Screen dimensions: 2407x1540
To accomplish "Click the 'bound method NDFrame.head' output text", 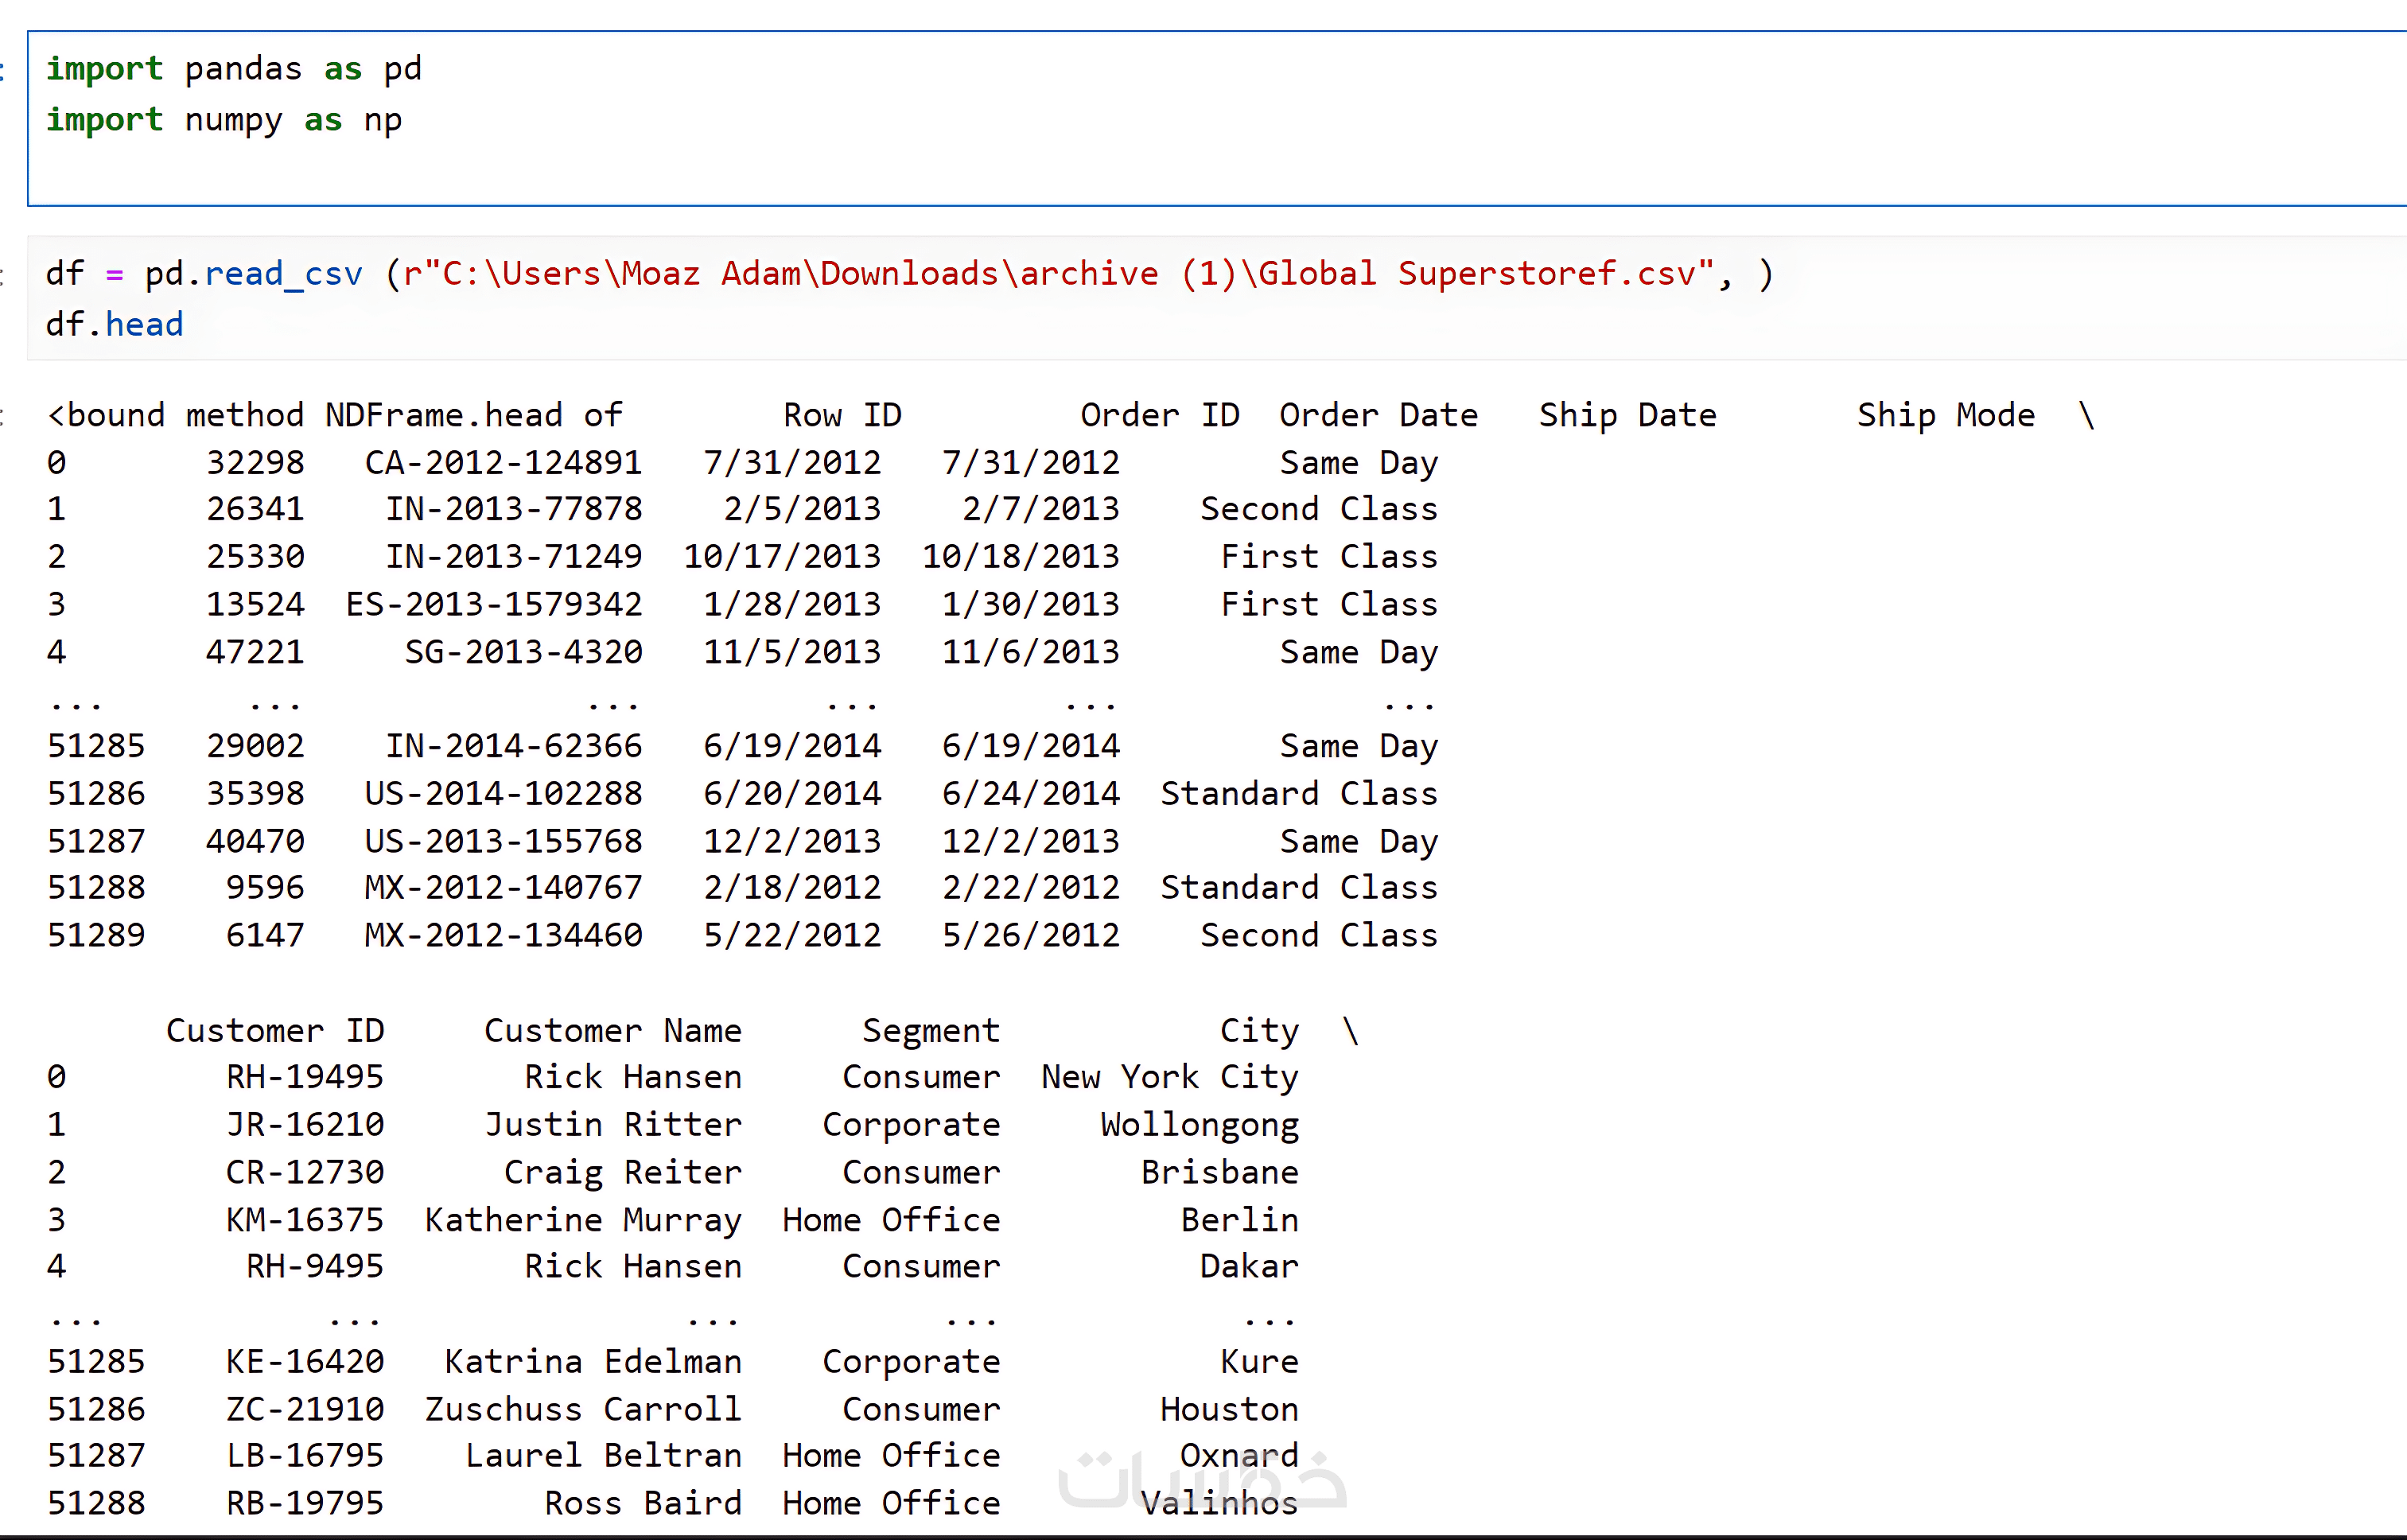I will (335, 415).
